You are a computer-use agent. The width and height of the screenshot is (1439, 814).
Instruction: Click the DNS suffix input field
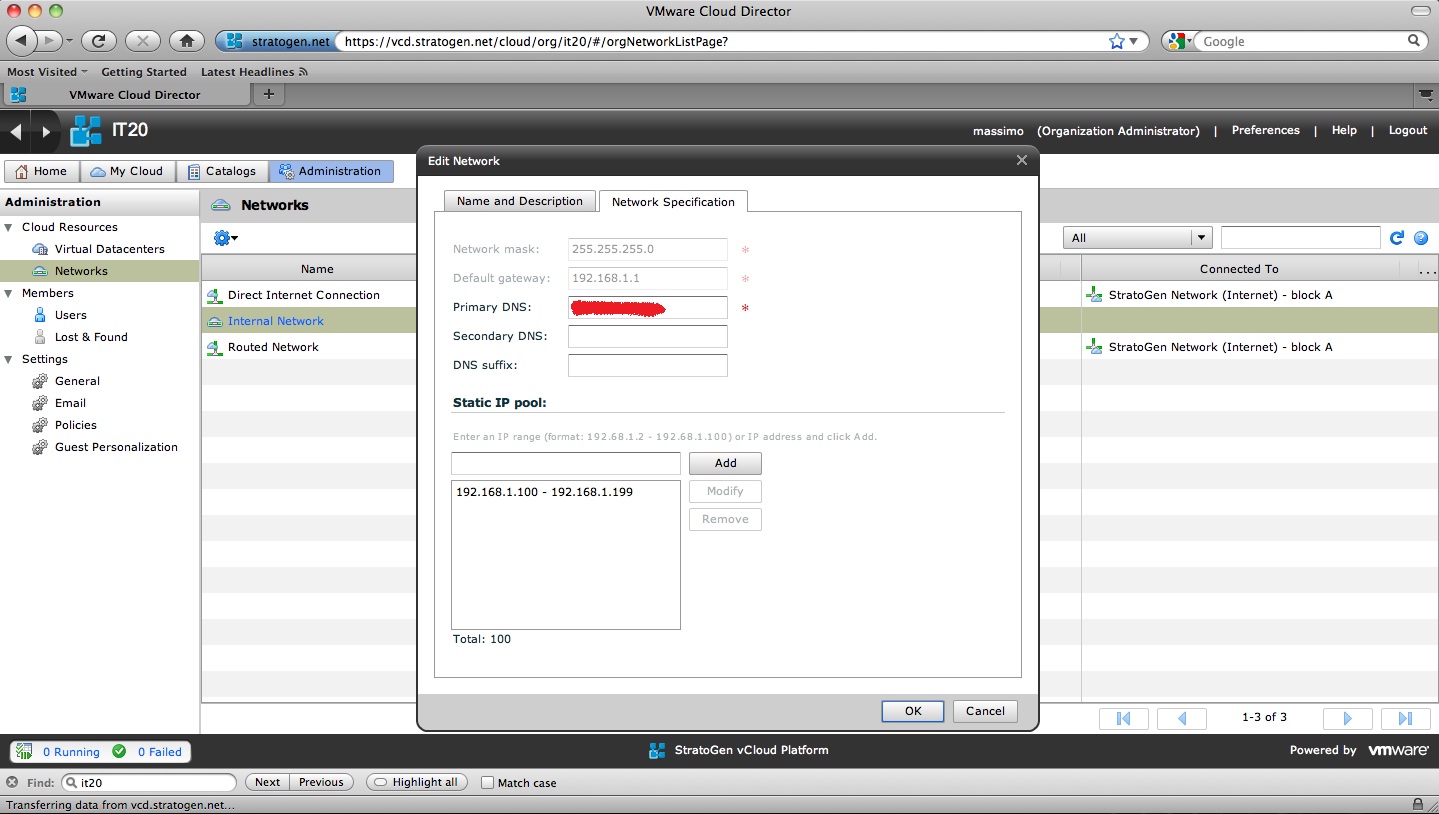point(648,365)
